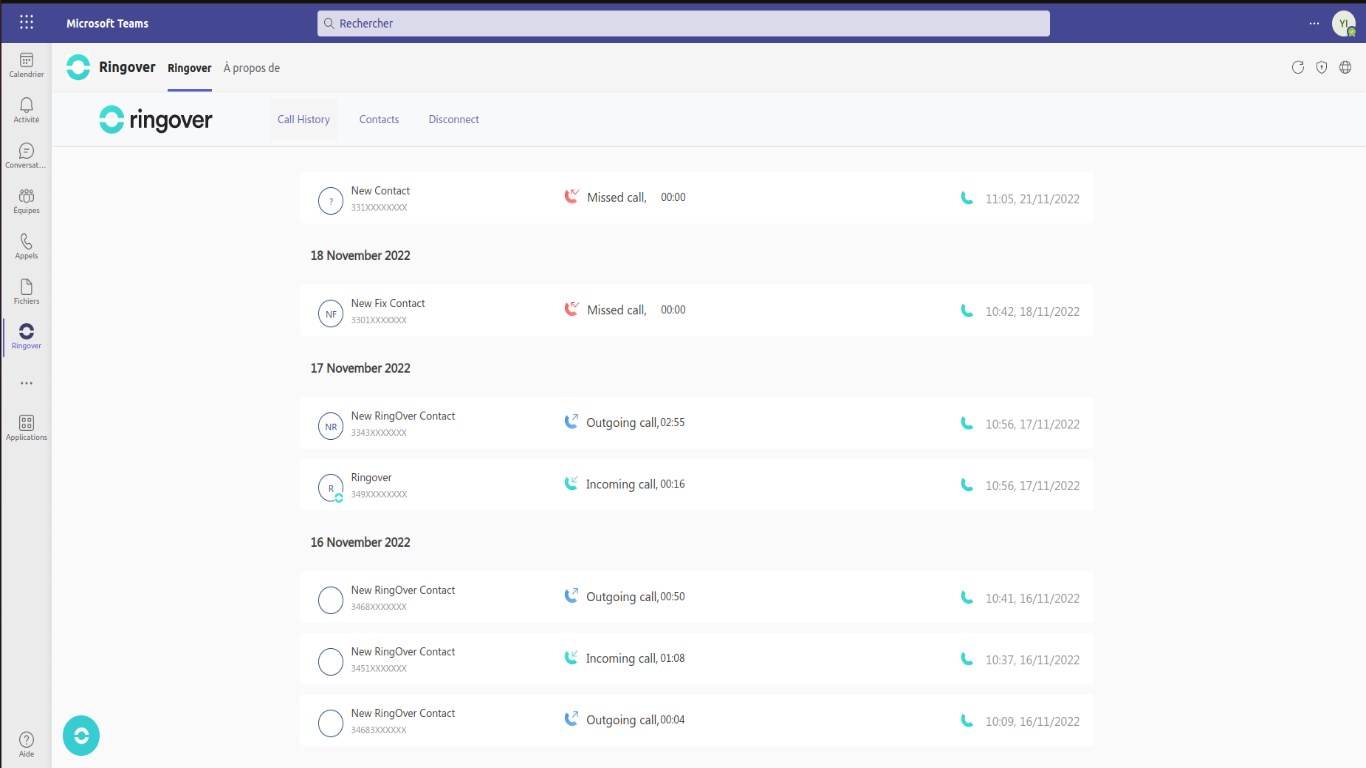Click phone icon for the 10:41, 16/11/2022 call

click(x=966, y=598)
